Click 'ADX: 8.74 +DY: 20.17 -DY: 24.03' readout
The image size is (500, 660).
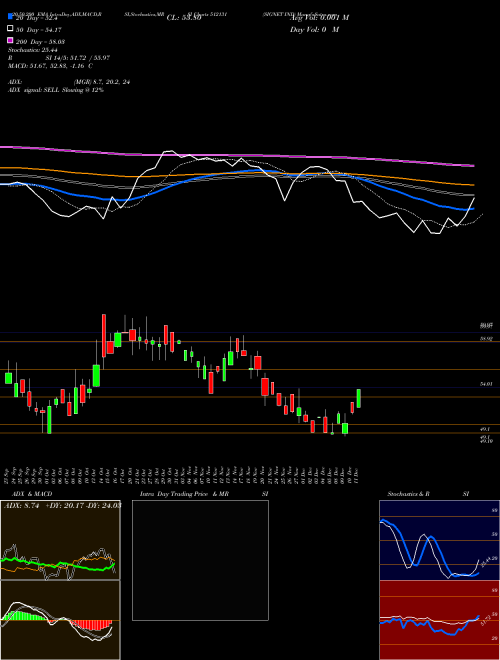pos(63,505)
